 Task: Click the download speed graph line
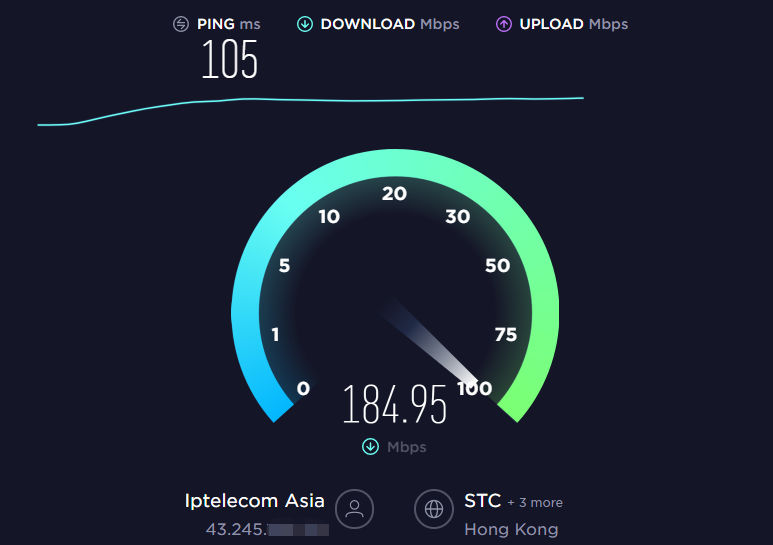(311, 106)
